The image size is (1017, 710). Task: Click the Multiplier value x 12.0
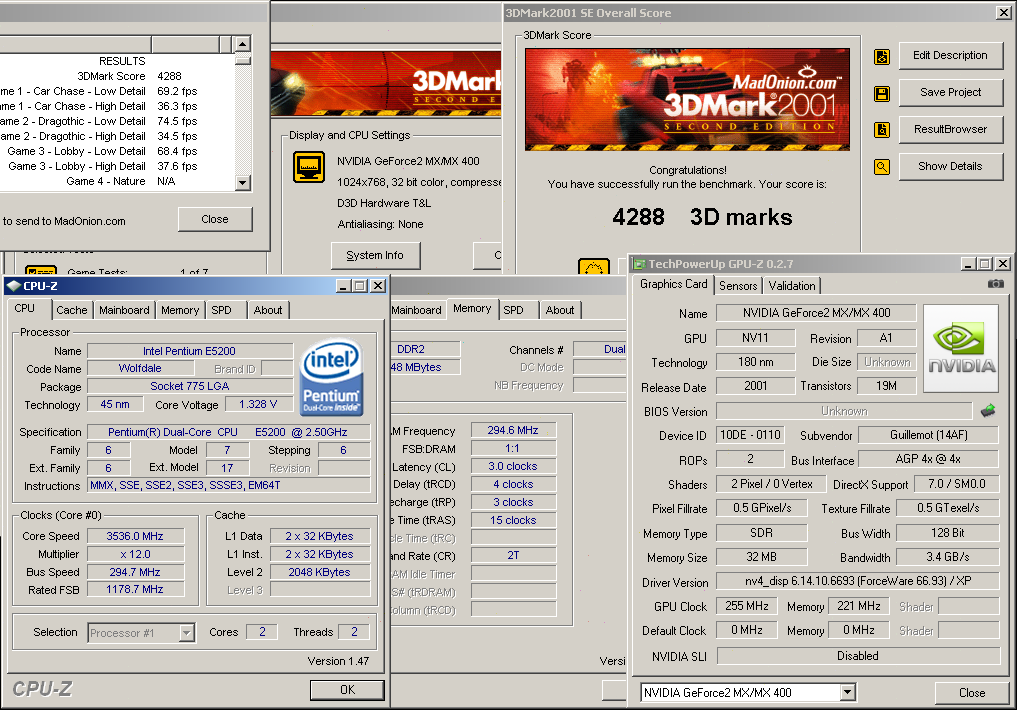[x=135, y=554]
